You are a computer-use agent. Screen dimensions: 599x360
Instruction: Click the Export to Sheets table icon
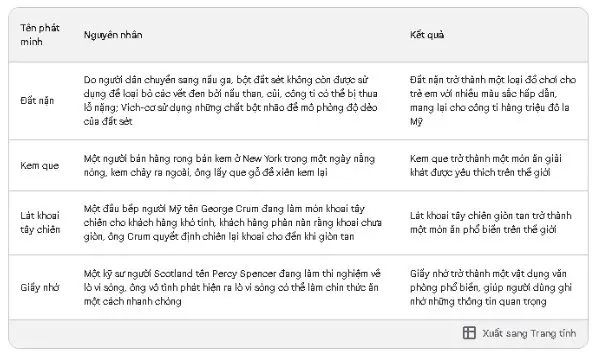coord(469,333)
